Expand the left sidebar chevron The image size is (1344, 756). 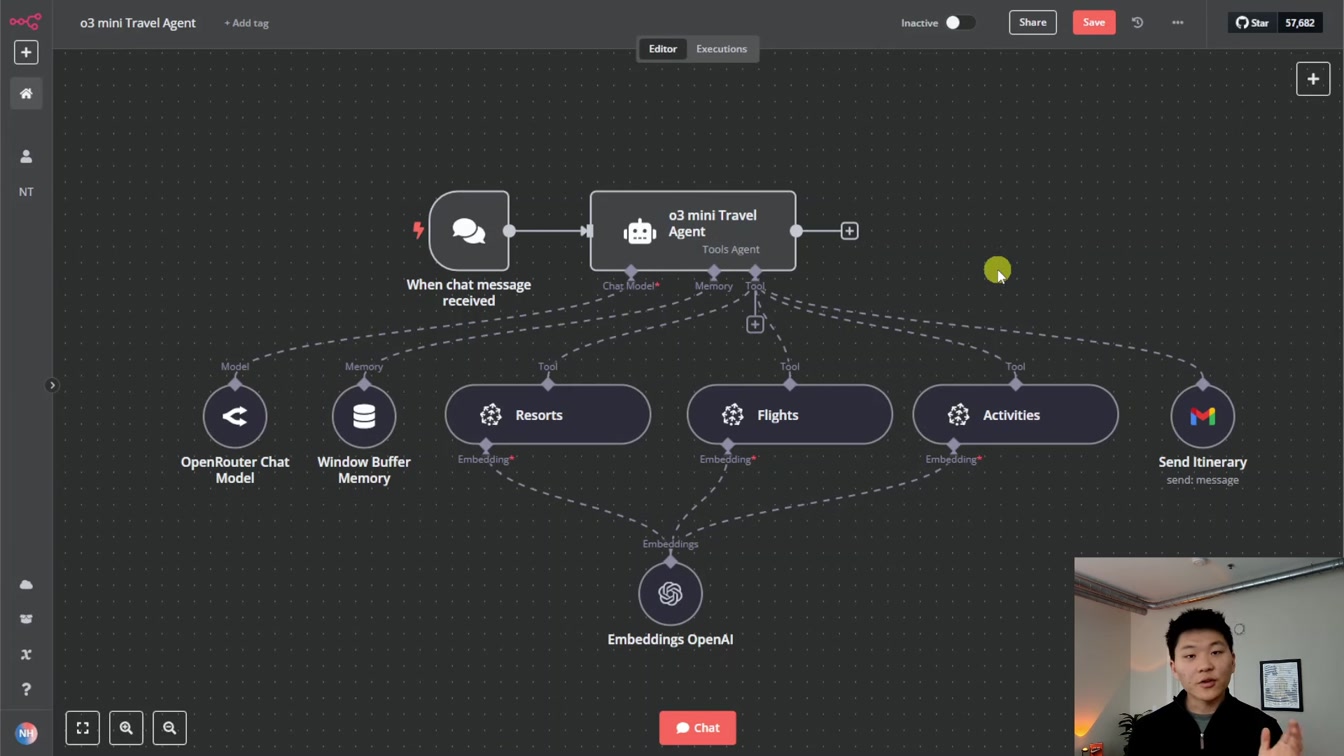pos(52,385)
